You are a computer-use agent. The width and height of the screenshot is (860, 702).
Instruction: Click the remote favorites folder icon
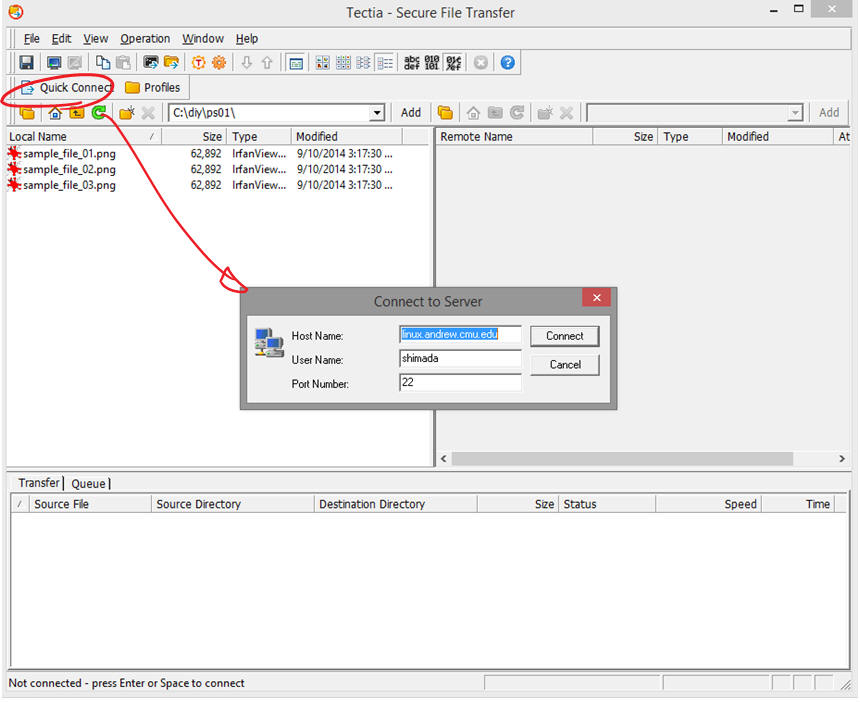pos(445,113)
